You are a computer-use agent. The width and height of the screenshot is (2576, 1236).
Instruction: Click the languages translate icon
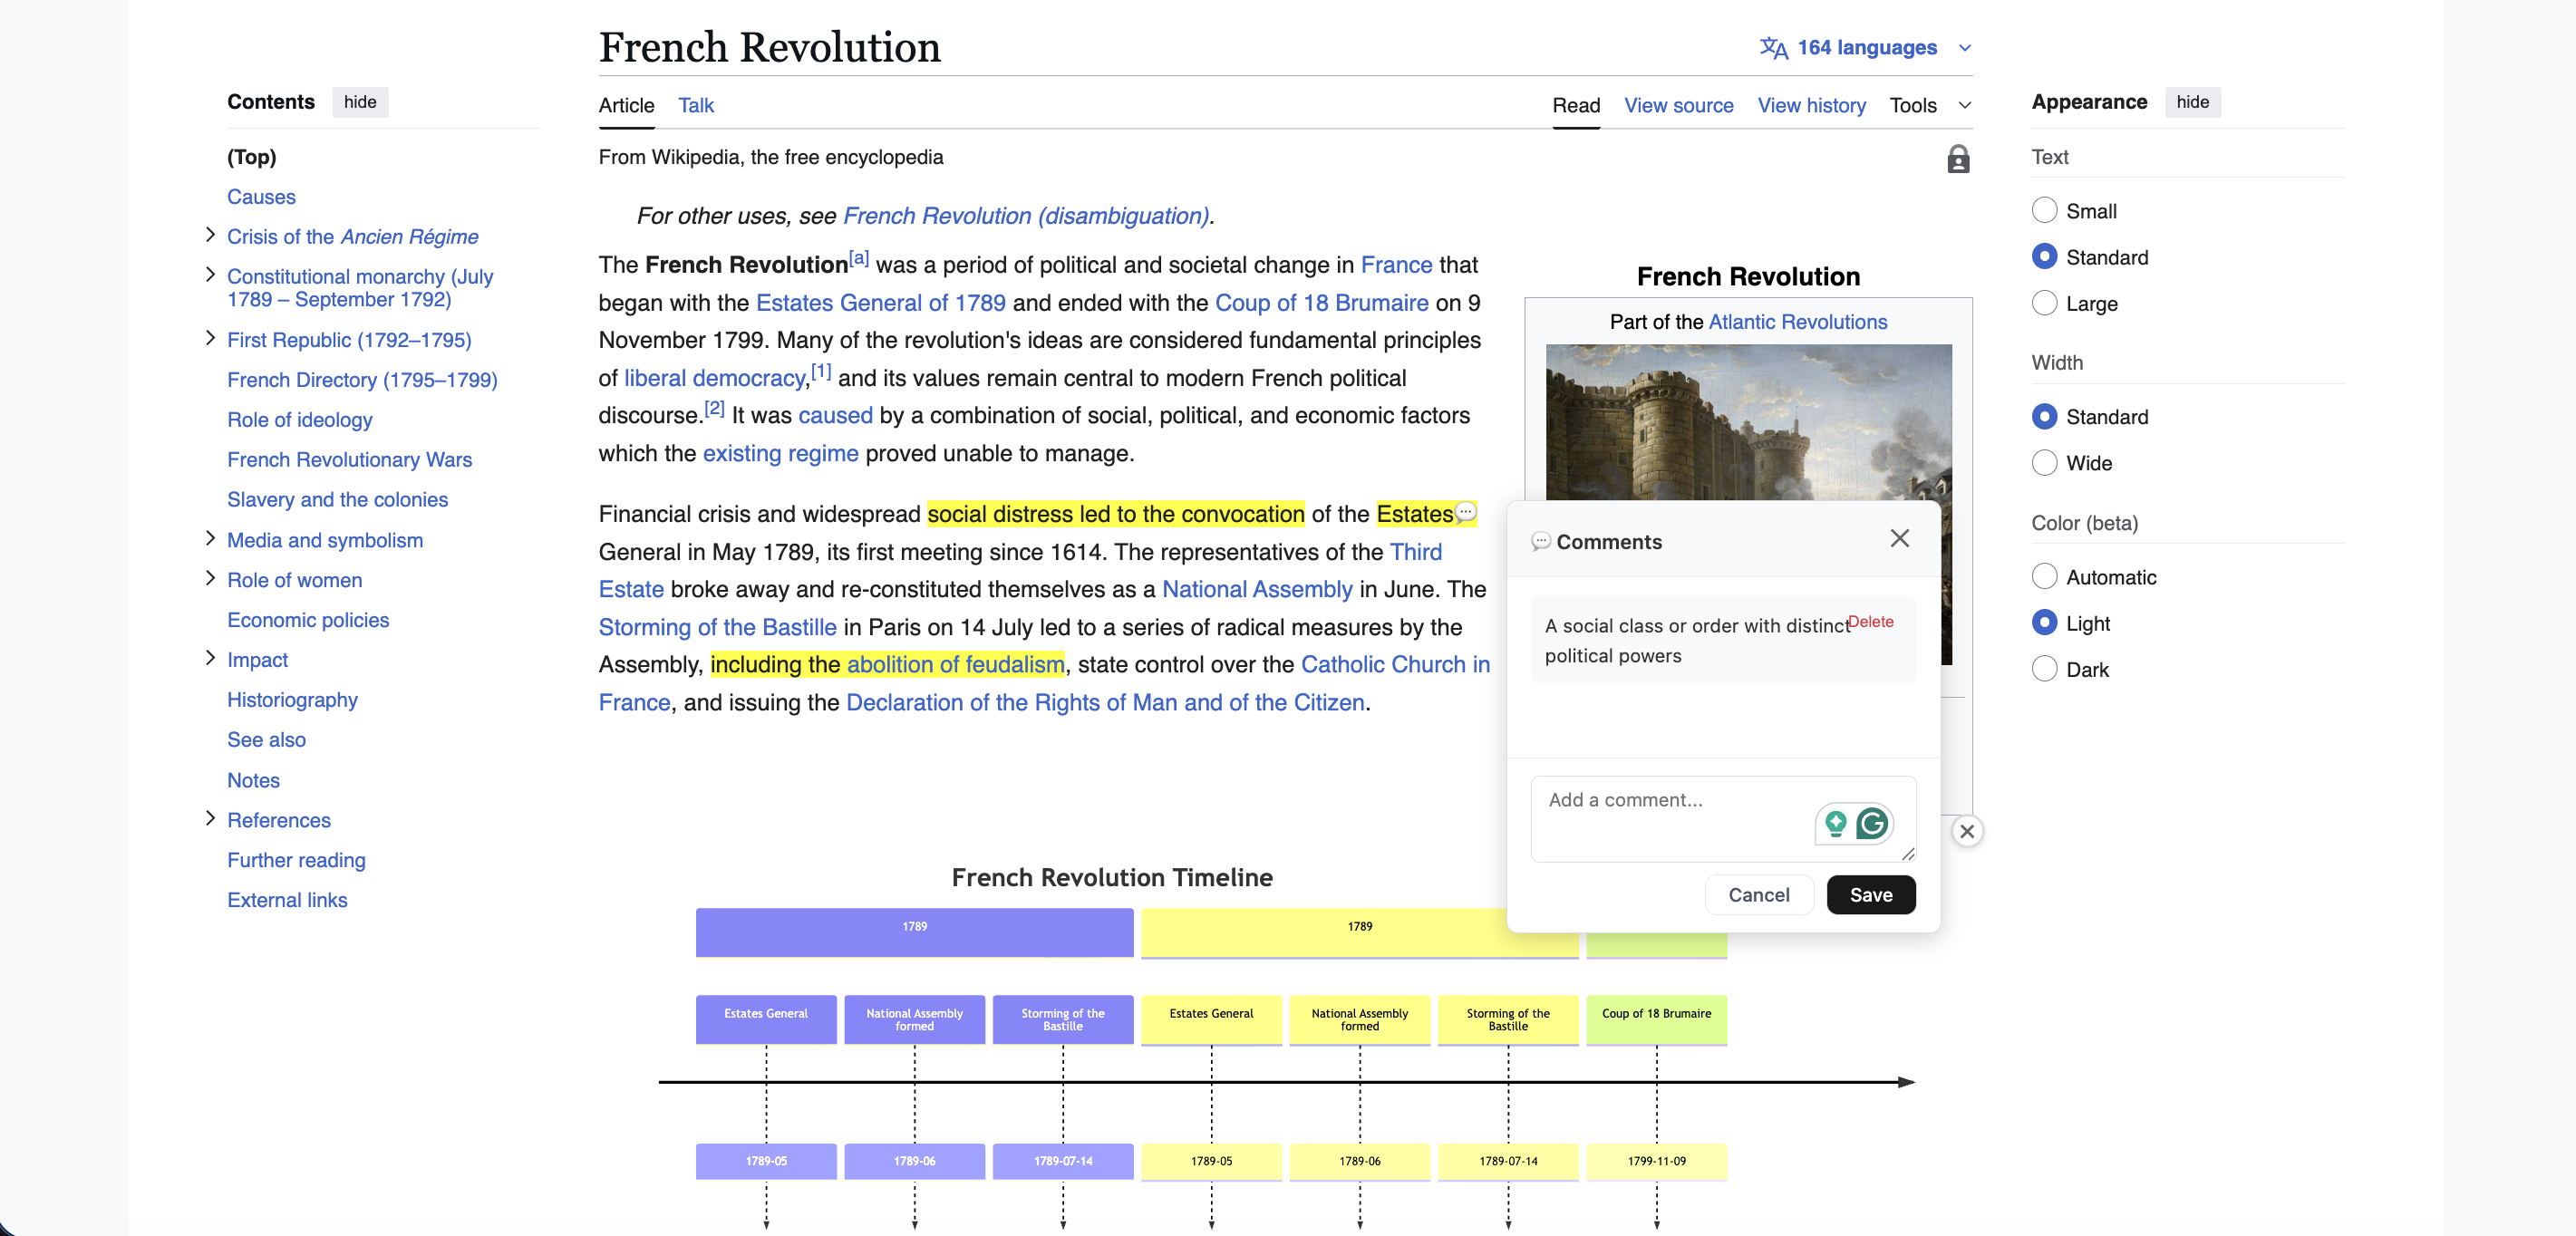[1772, 48]
